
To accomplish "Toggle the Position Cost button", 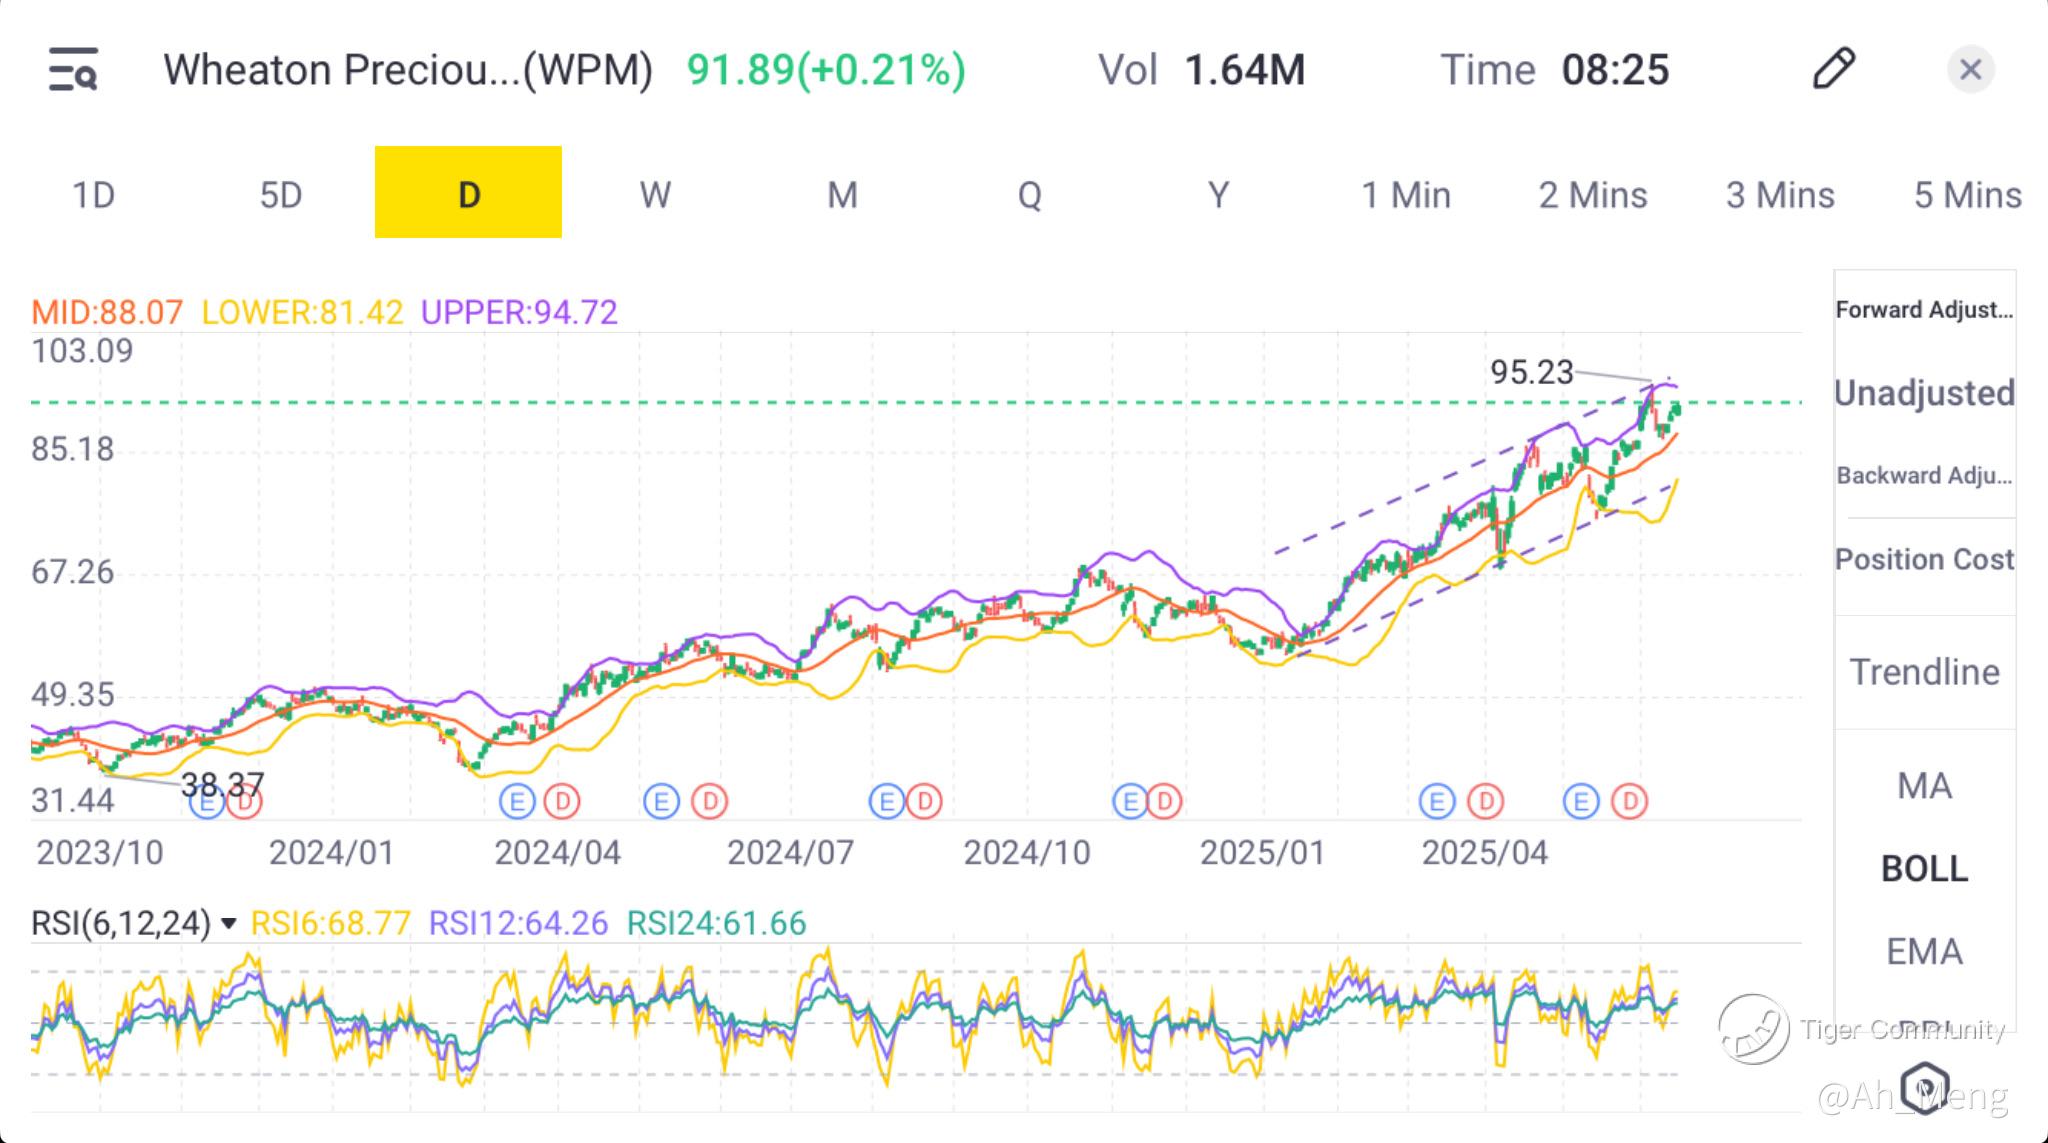I will pos(1924,559).
